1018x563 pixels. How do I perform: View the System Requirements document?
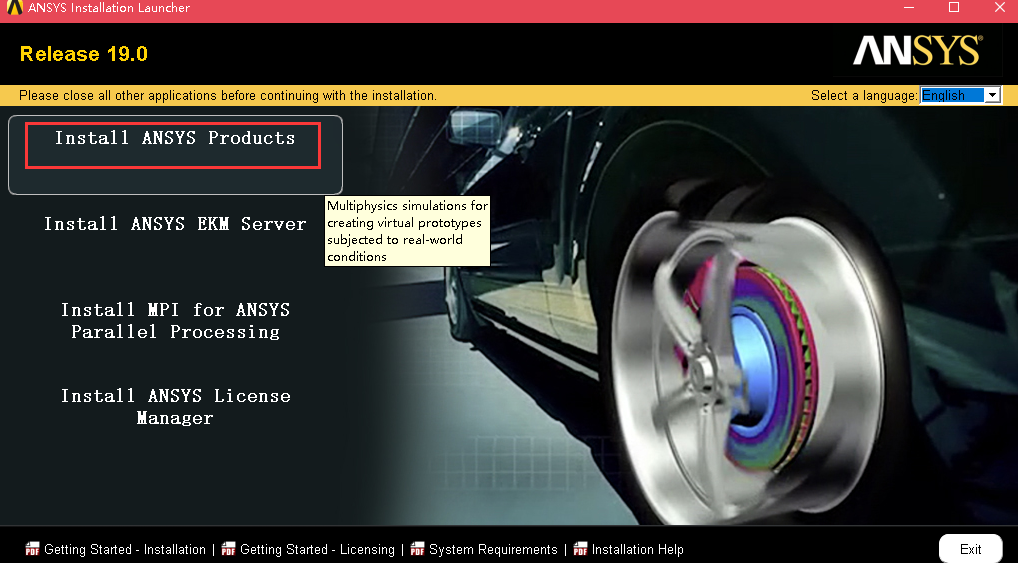[x=493, y=549]
